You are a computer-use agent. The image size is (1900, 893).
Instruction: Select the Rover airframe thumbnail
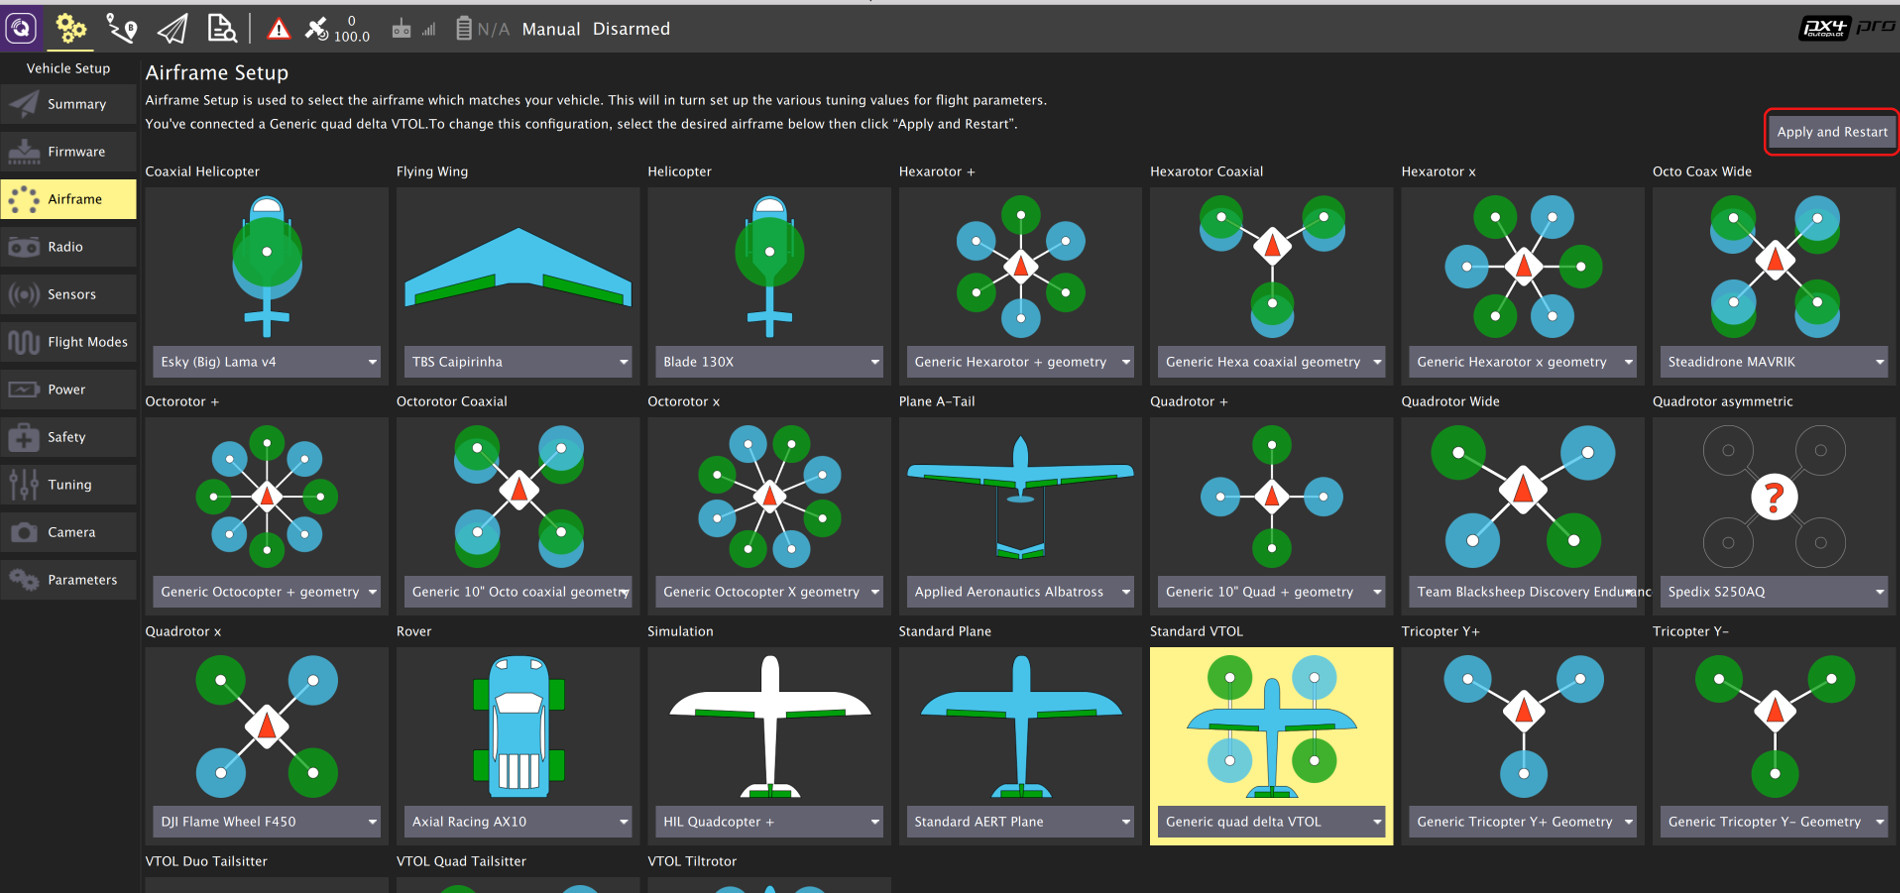click(518, 726)
